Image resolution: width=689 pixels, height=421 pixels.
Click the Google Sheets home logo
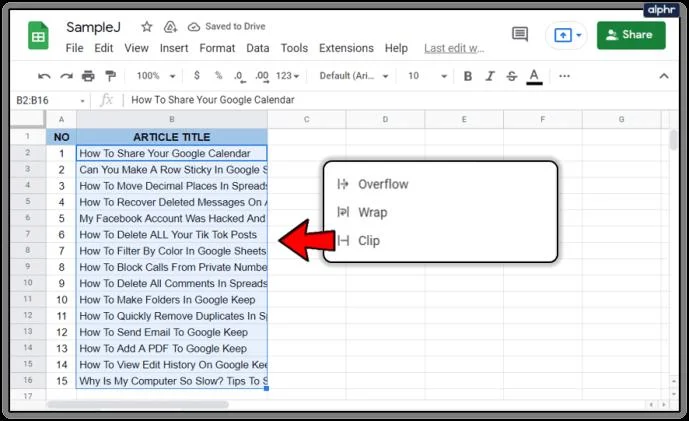coord(38,36)
